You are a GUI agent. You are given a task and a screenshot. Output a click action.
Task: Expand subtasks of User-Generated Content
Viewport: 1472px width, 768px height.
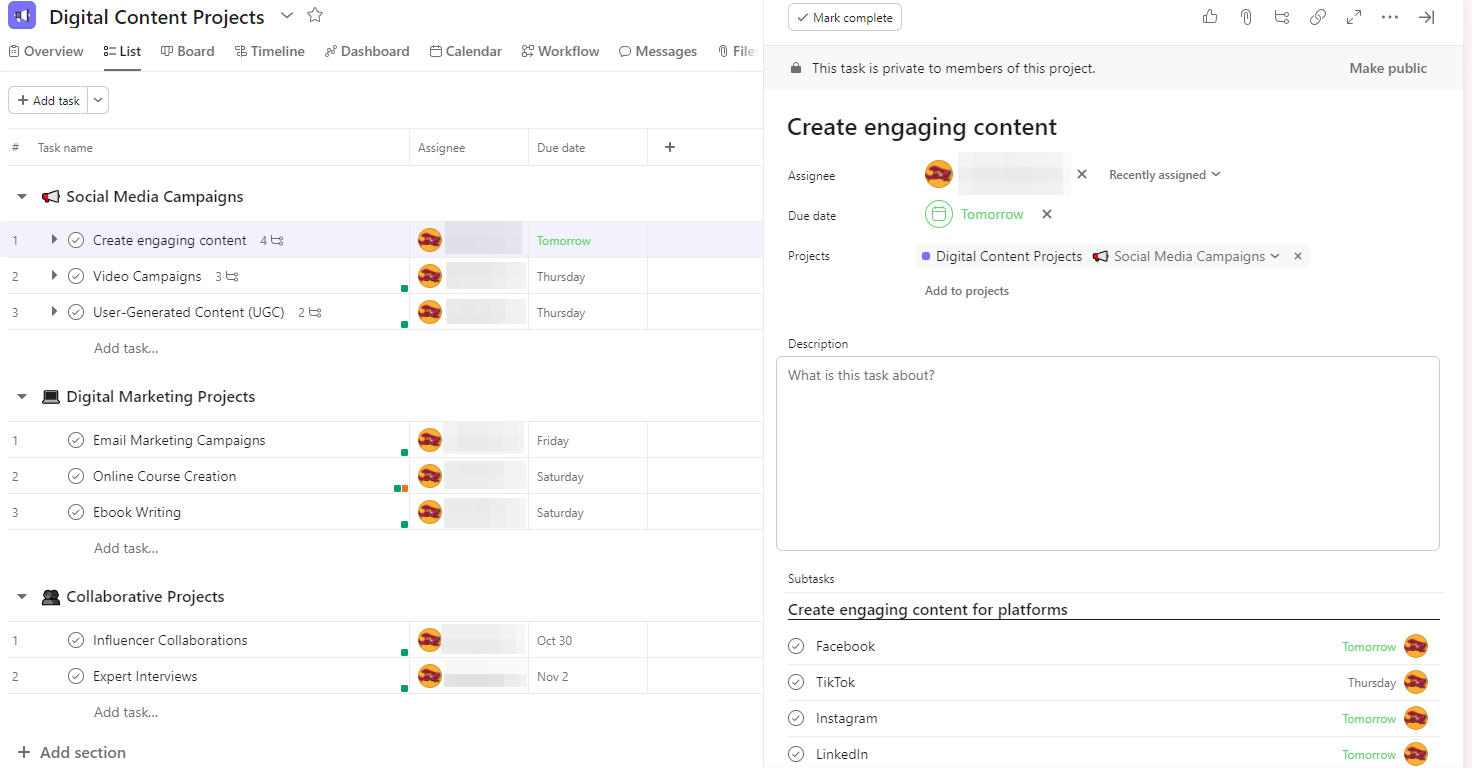(x=54, y=312)
